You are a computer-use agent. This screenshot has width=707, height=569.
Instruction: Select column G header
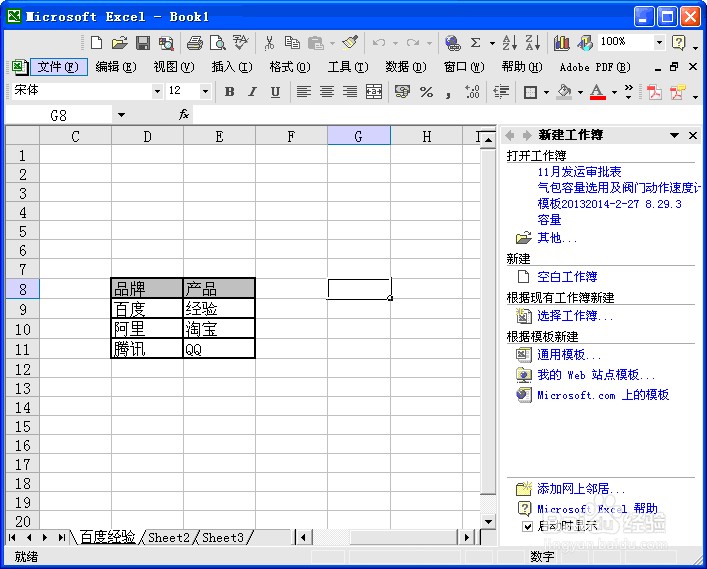[358, 136]
